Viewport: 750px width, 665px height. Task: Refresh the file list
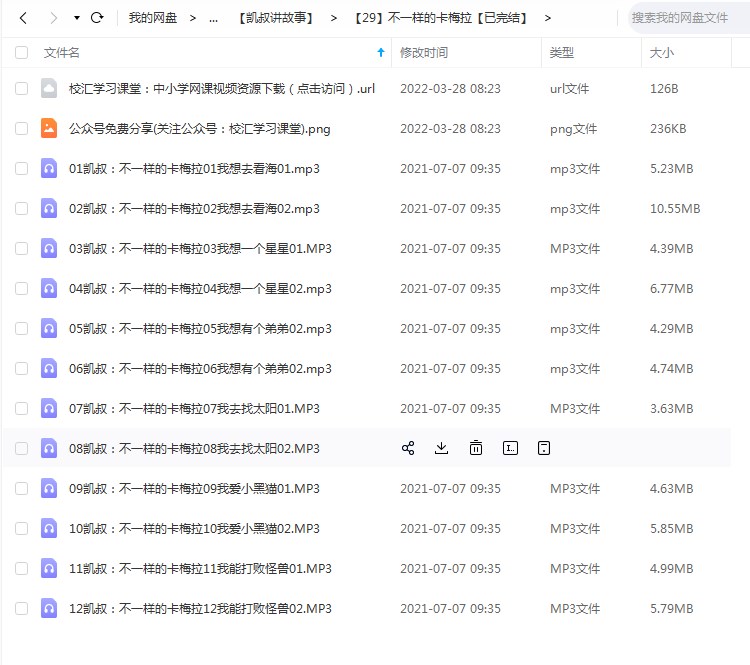point(97,18)
